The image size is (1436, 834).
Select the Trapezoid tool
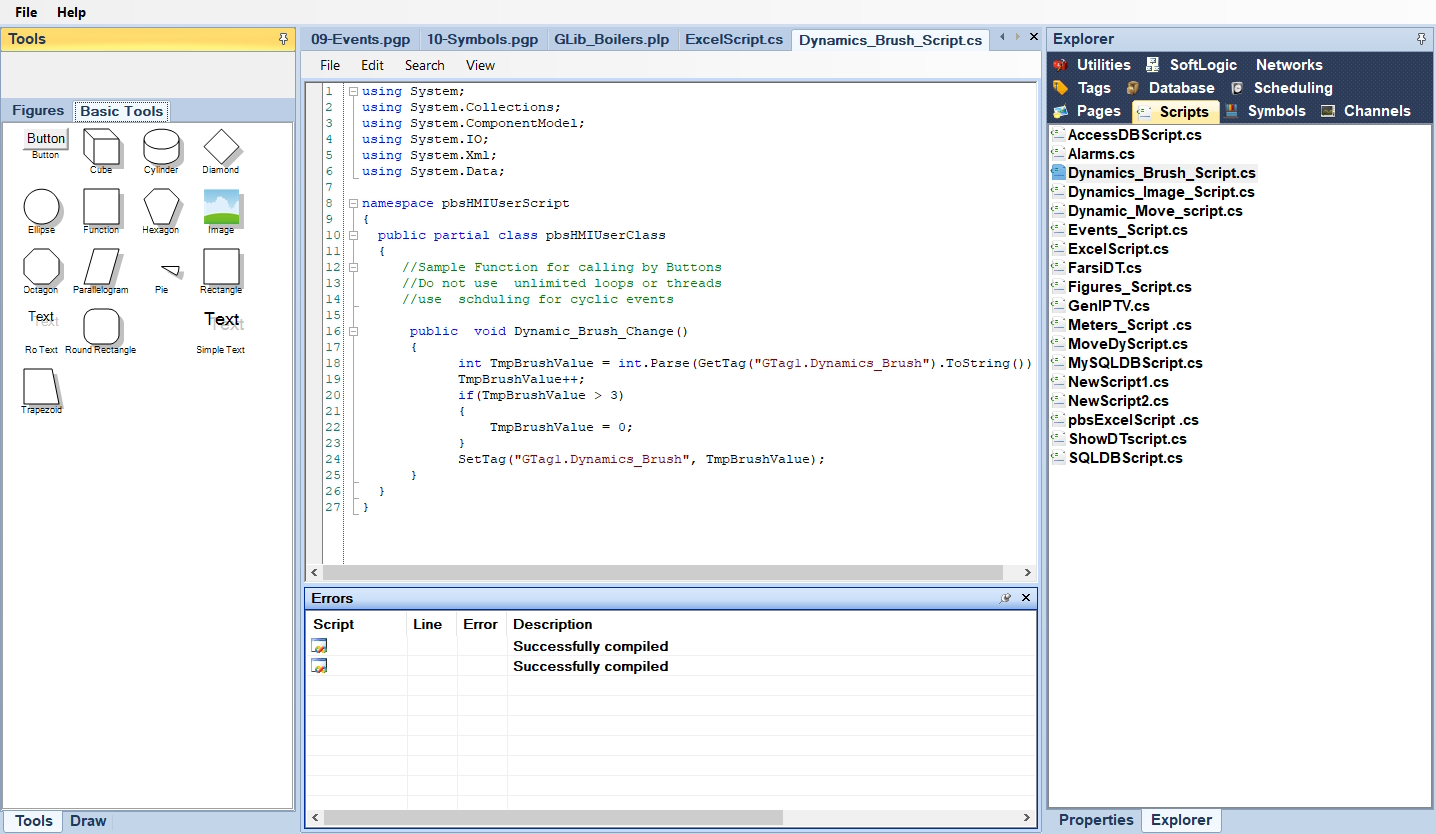pyautogui.click(x=41, y=387)
